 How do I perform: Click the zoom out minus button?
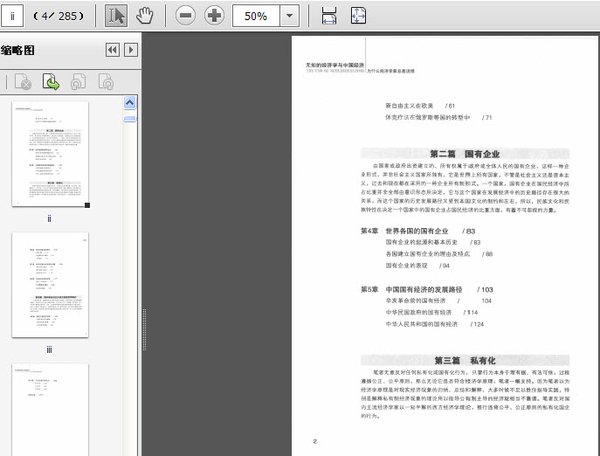click(186, 16)
